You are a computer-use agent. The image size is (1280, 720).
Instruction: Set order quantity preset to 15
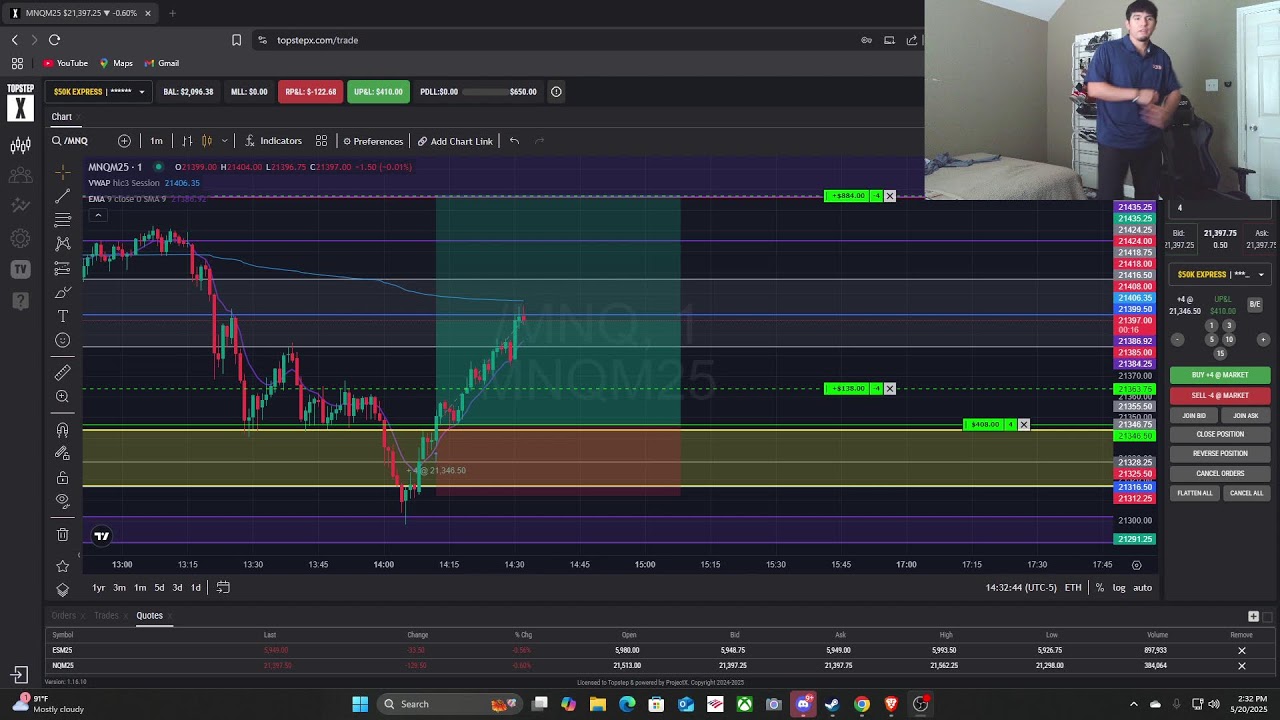1220,354
